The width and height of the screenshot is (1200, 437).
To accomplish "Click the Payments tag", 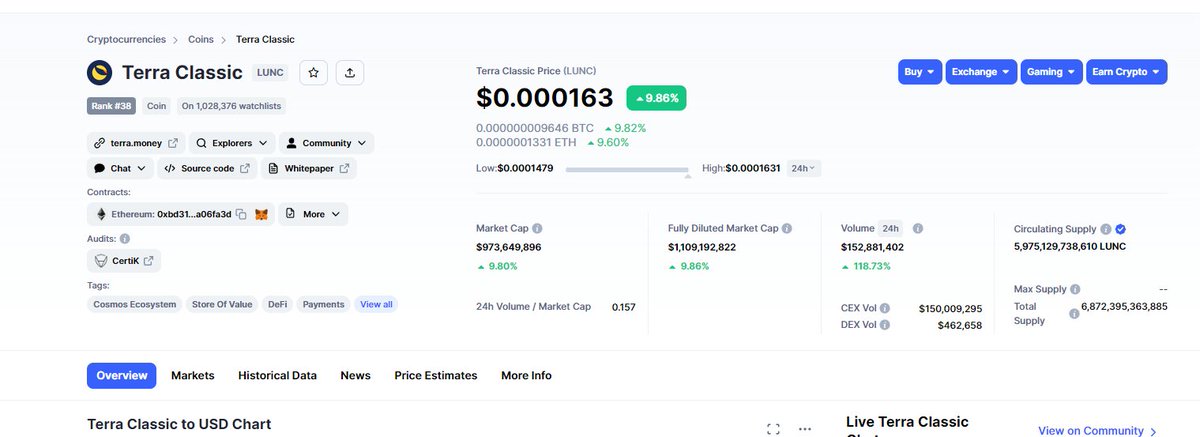I will 323,304.
